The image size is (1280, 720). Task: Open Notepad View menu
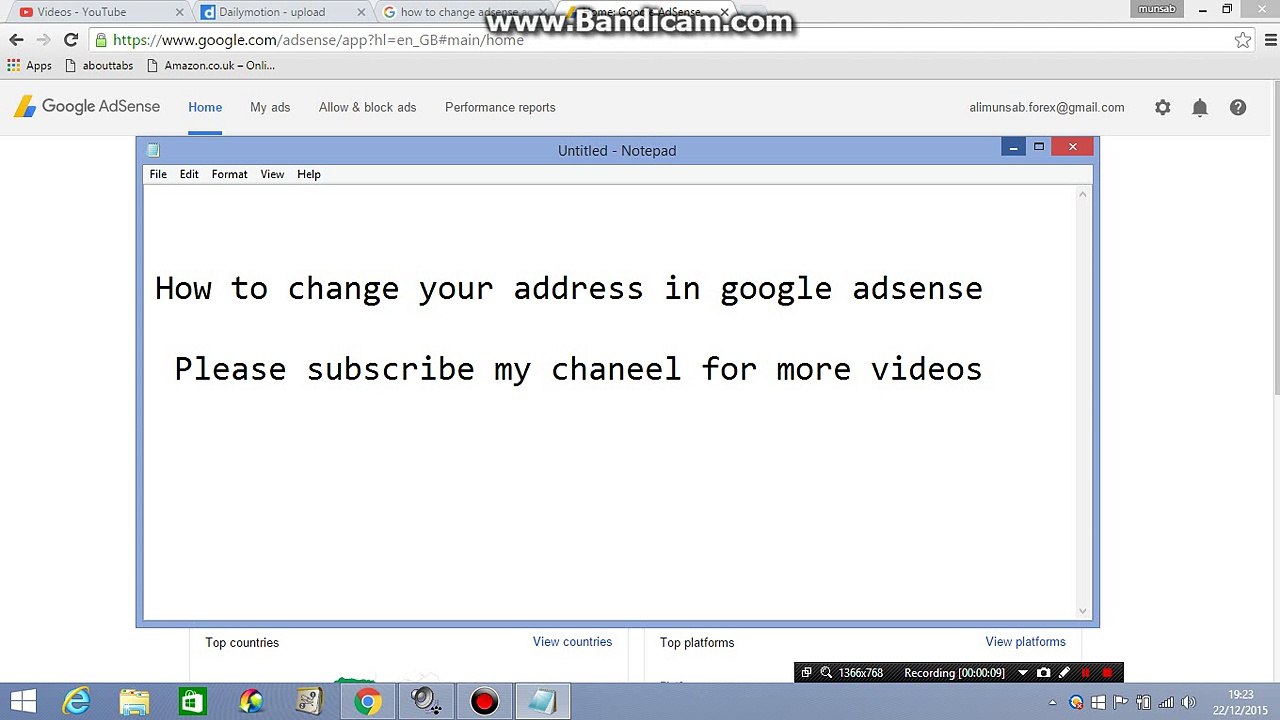point(272,174)
